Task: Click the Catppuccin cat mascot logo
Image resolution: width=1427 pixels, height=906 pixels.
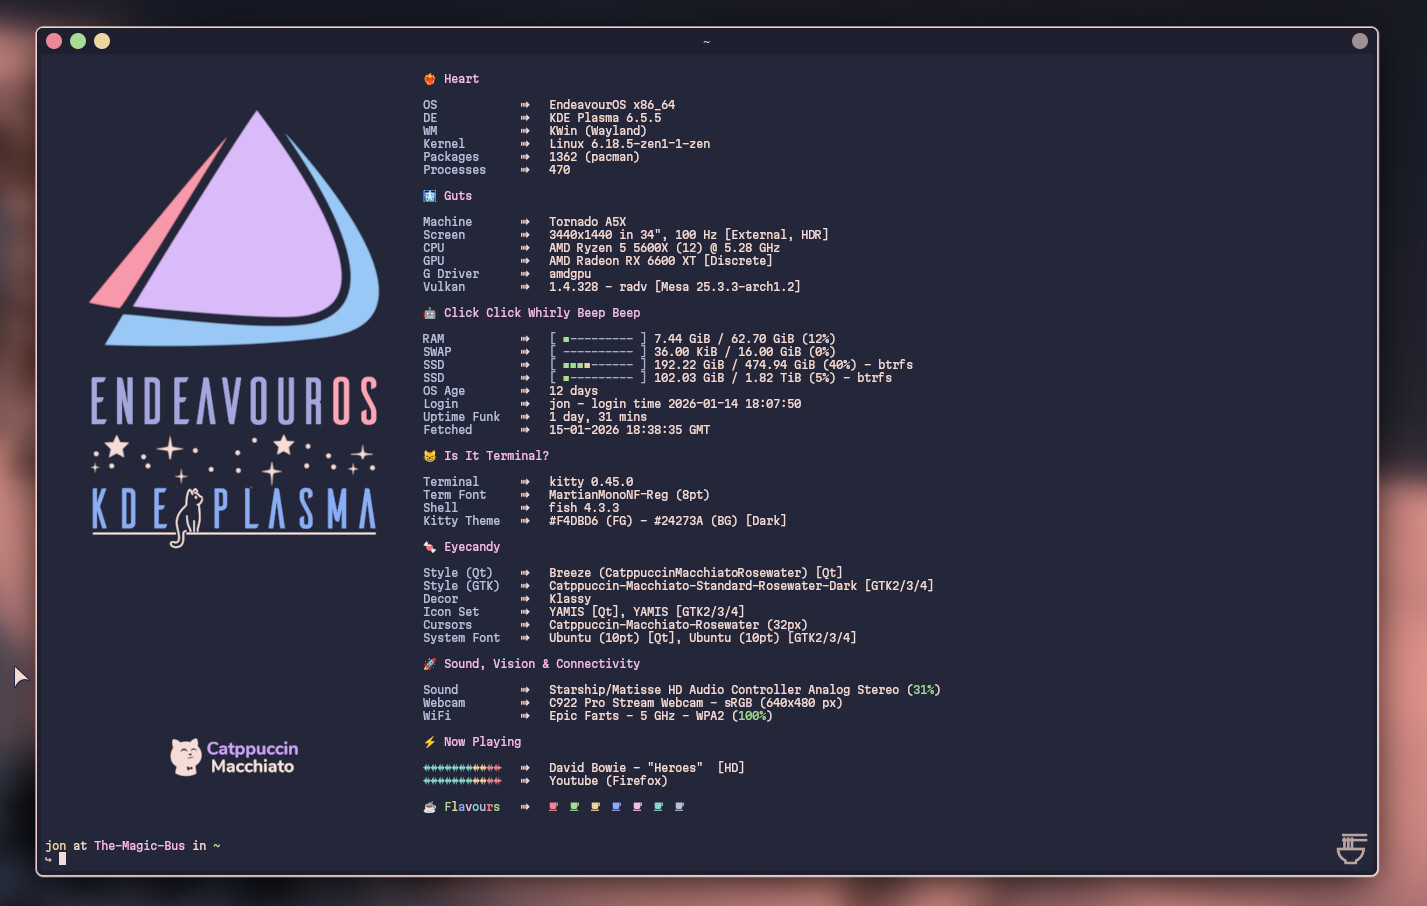Action: [186, 757]
